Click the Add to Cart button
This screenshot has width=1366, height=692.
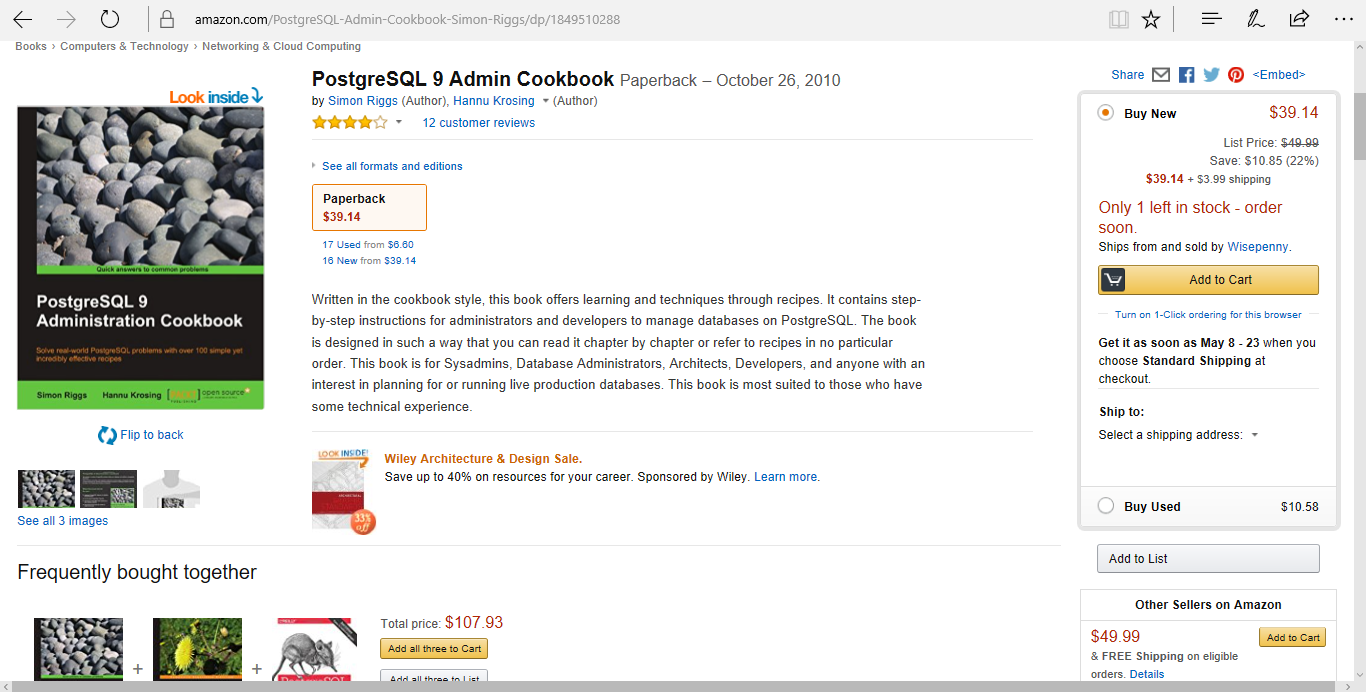tap(1207, 280)
